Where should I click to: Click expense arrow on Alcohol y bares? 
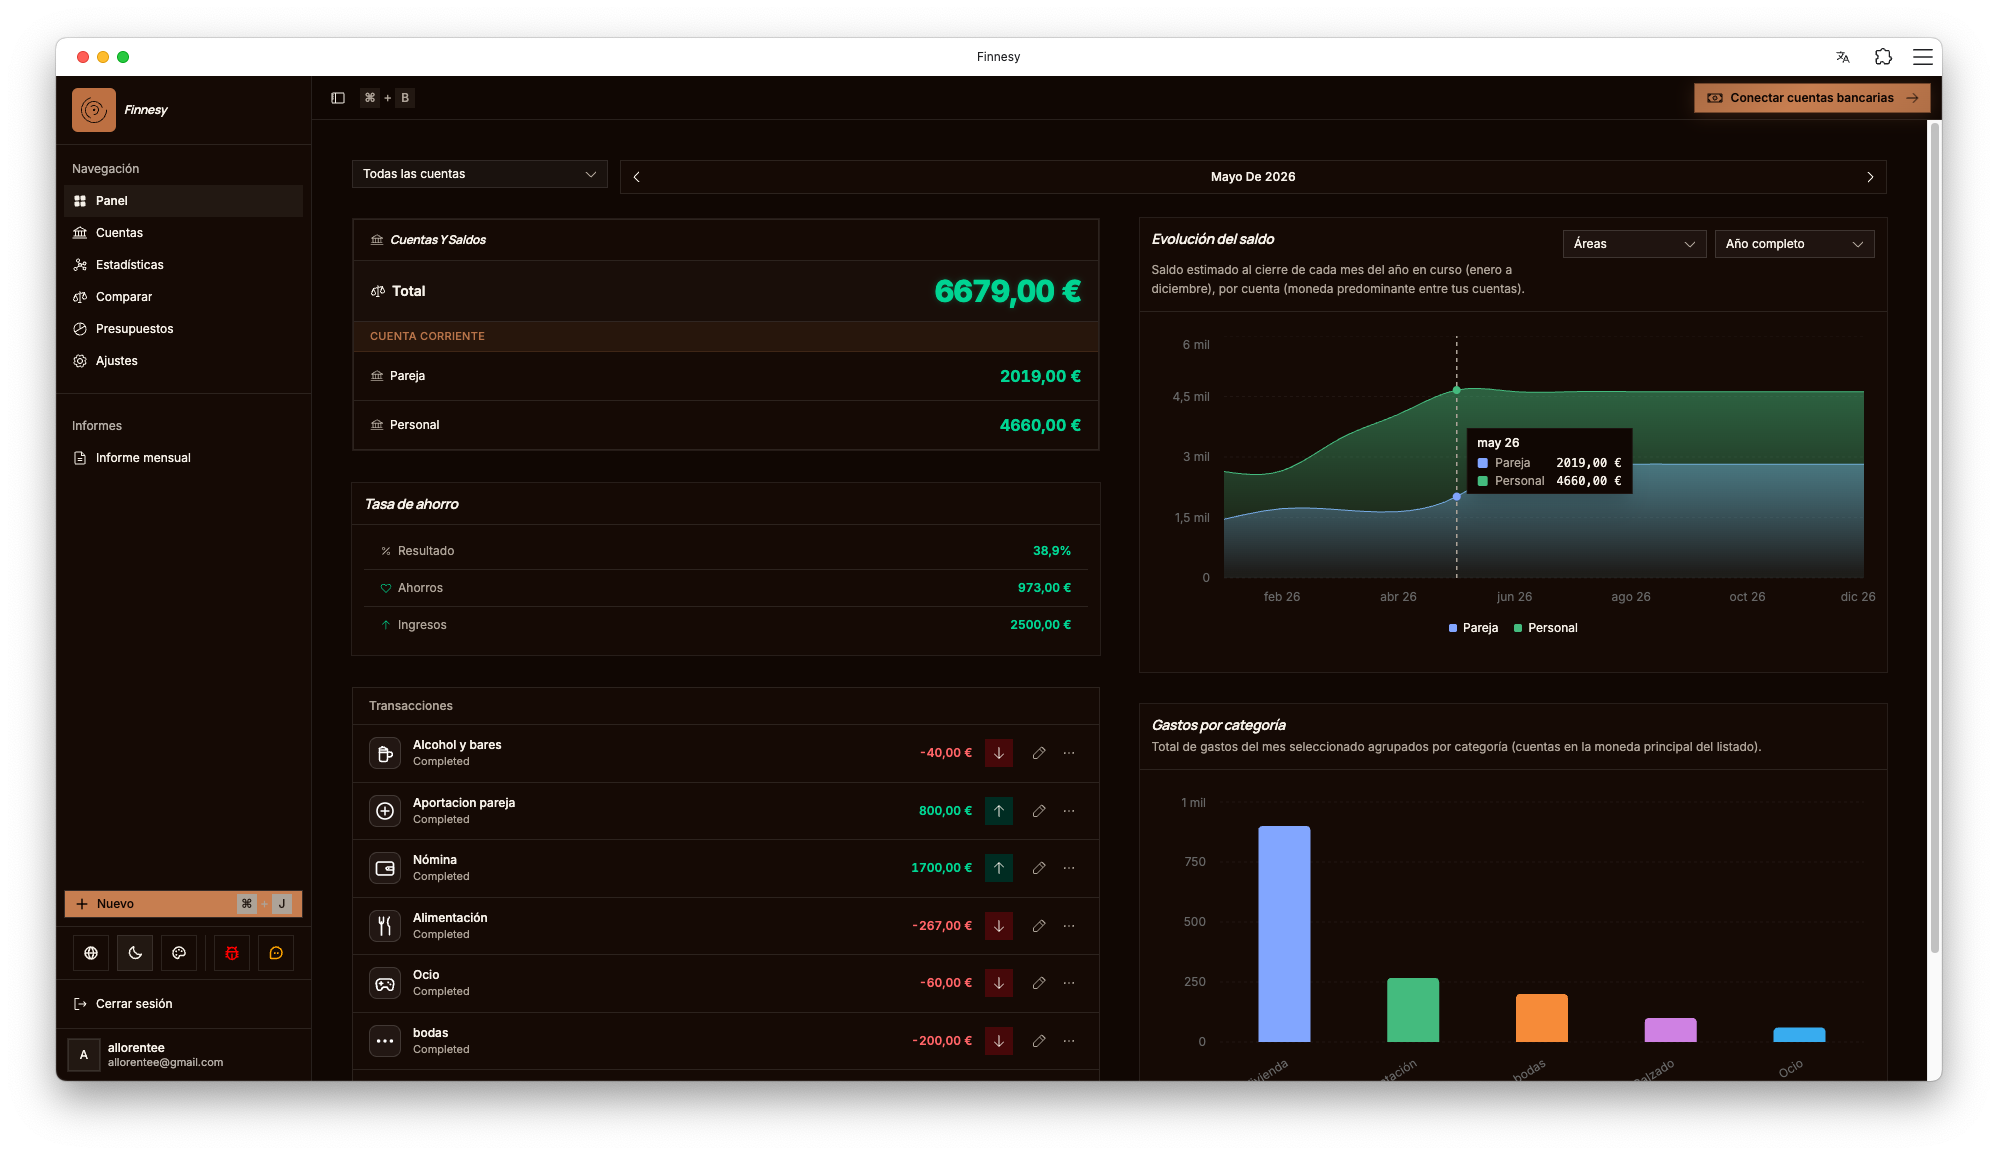pos(999,753)
